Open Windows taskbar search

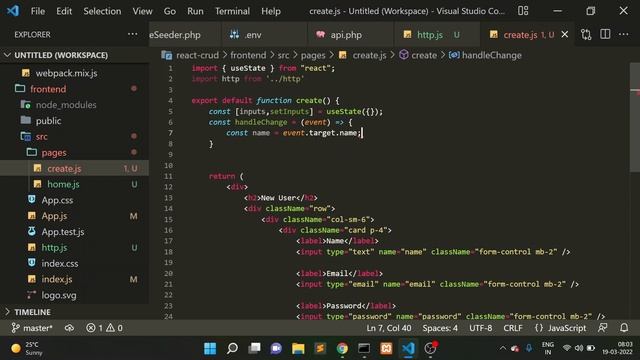tap(232, 348)
